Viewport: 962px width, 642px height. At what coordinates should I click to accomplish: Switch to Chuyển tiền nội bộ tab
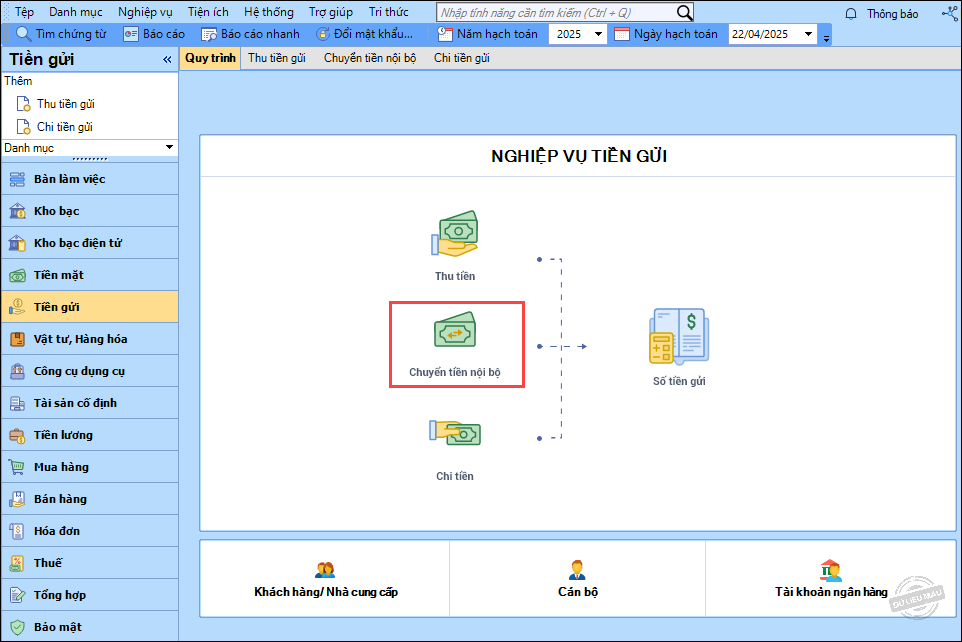(x=370, y=58)
